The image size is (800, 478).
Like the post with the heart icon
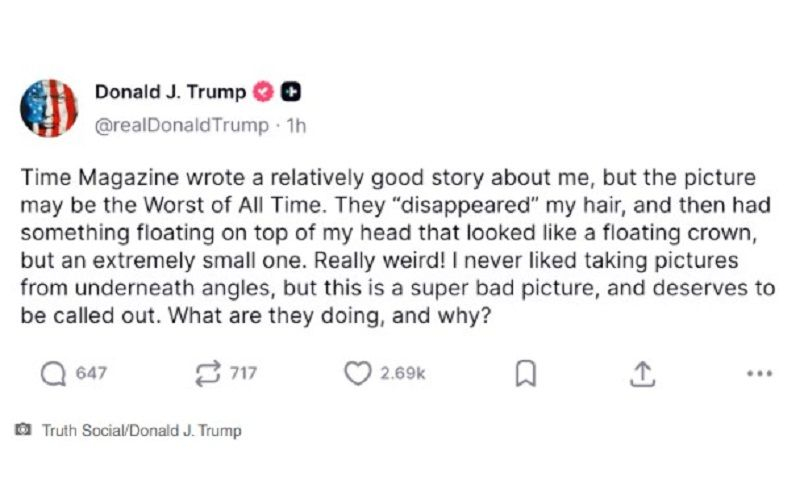tap(356, 374)
